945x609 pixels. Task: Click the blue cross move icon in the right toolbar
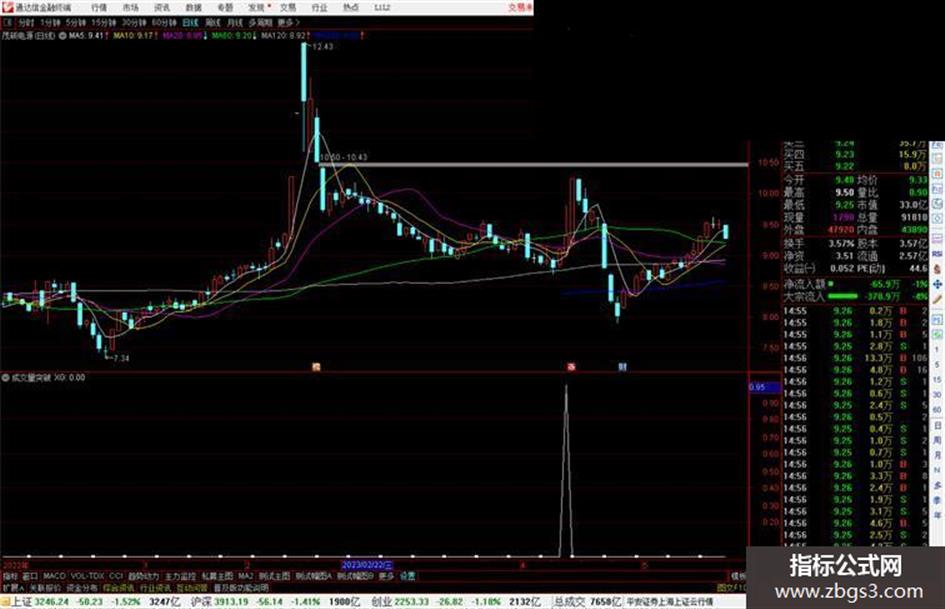937,284
